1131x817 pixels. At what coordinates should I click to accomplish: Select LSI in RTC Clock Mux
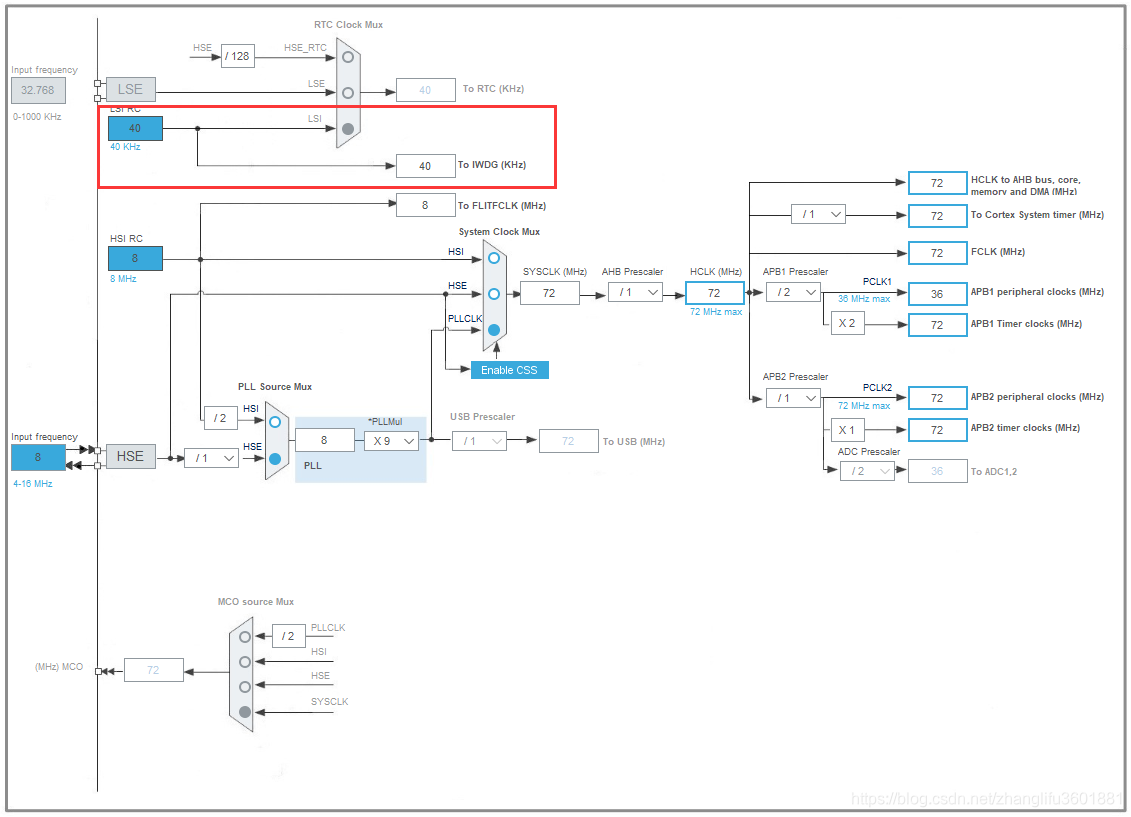348,129
